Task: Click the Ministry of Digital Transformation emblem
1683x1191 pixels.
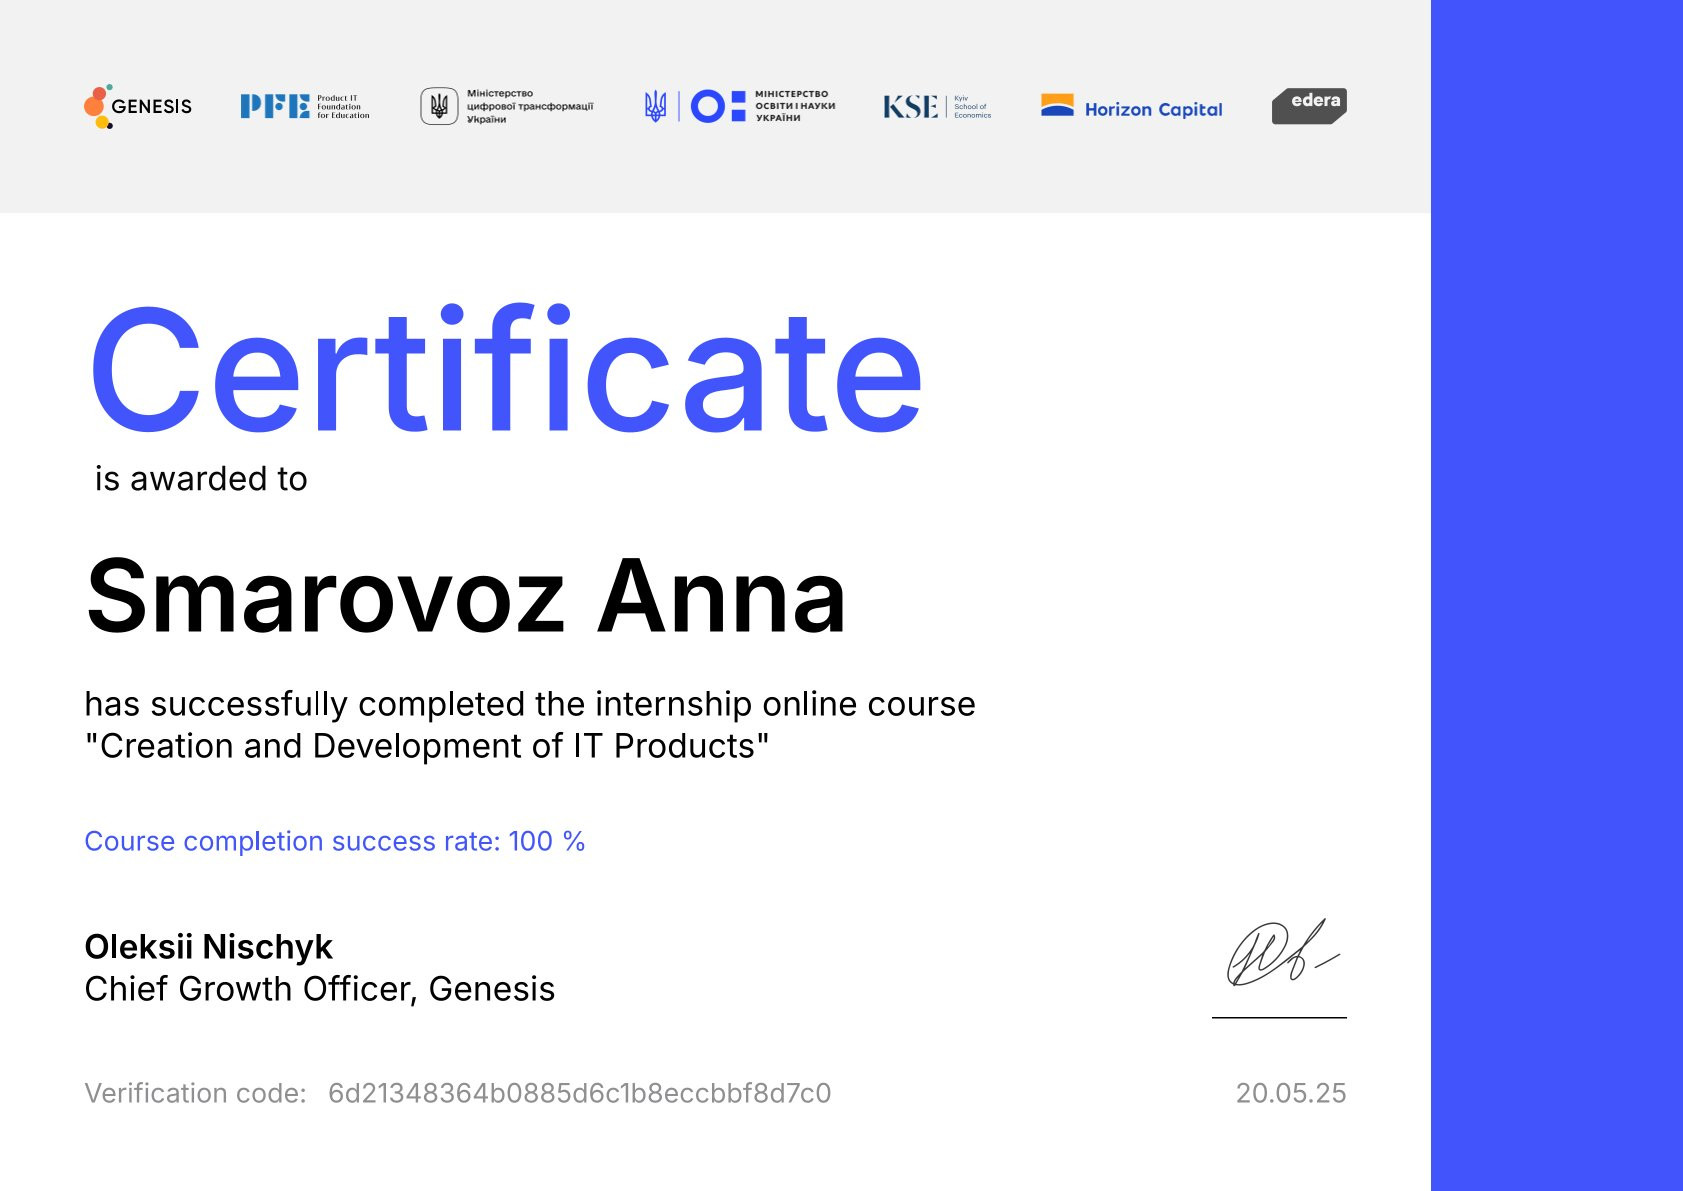Action: pyautogui.click(x=439, y=106)
